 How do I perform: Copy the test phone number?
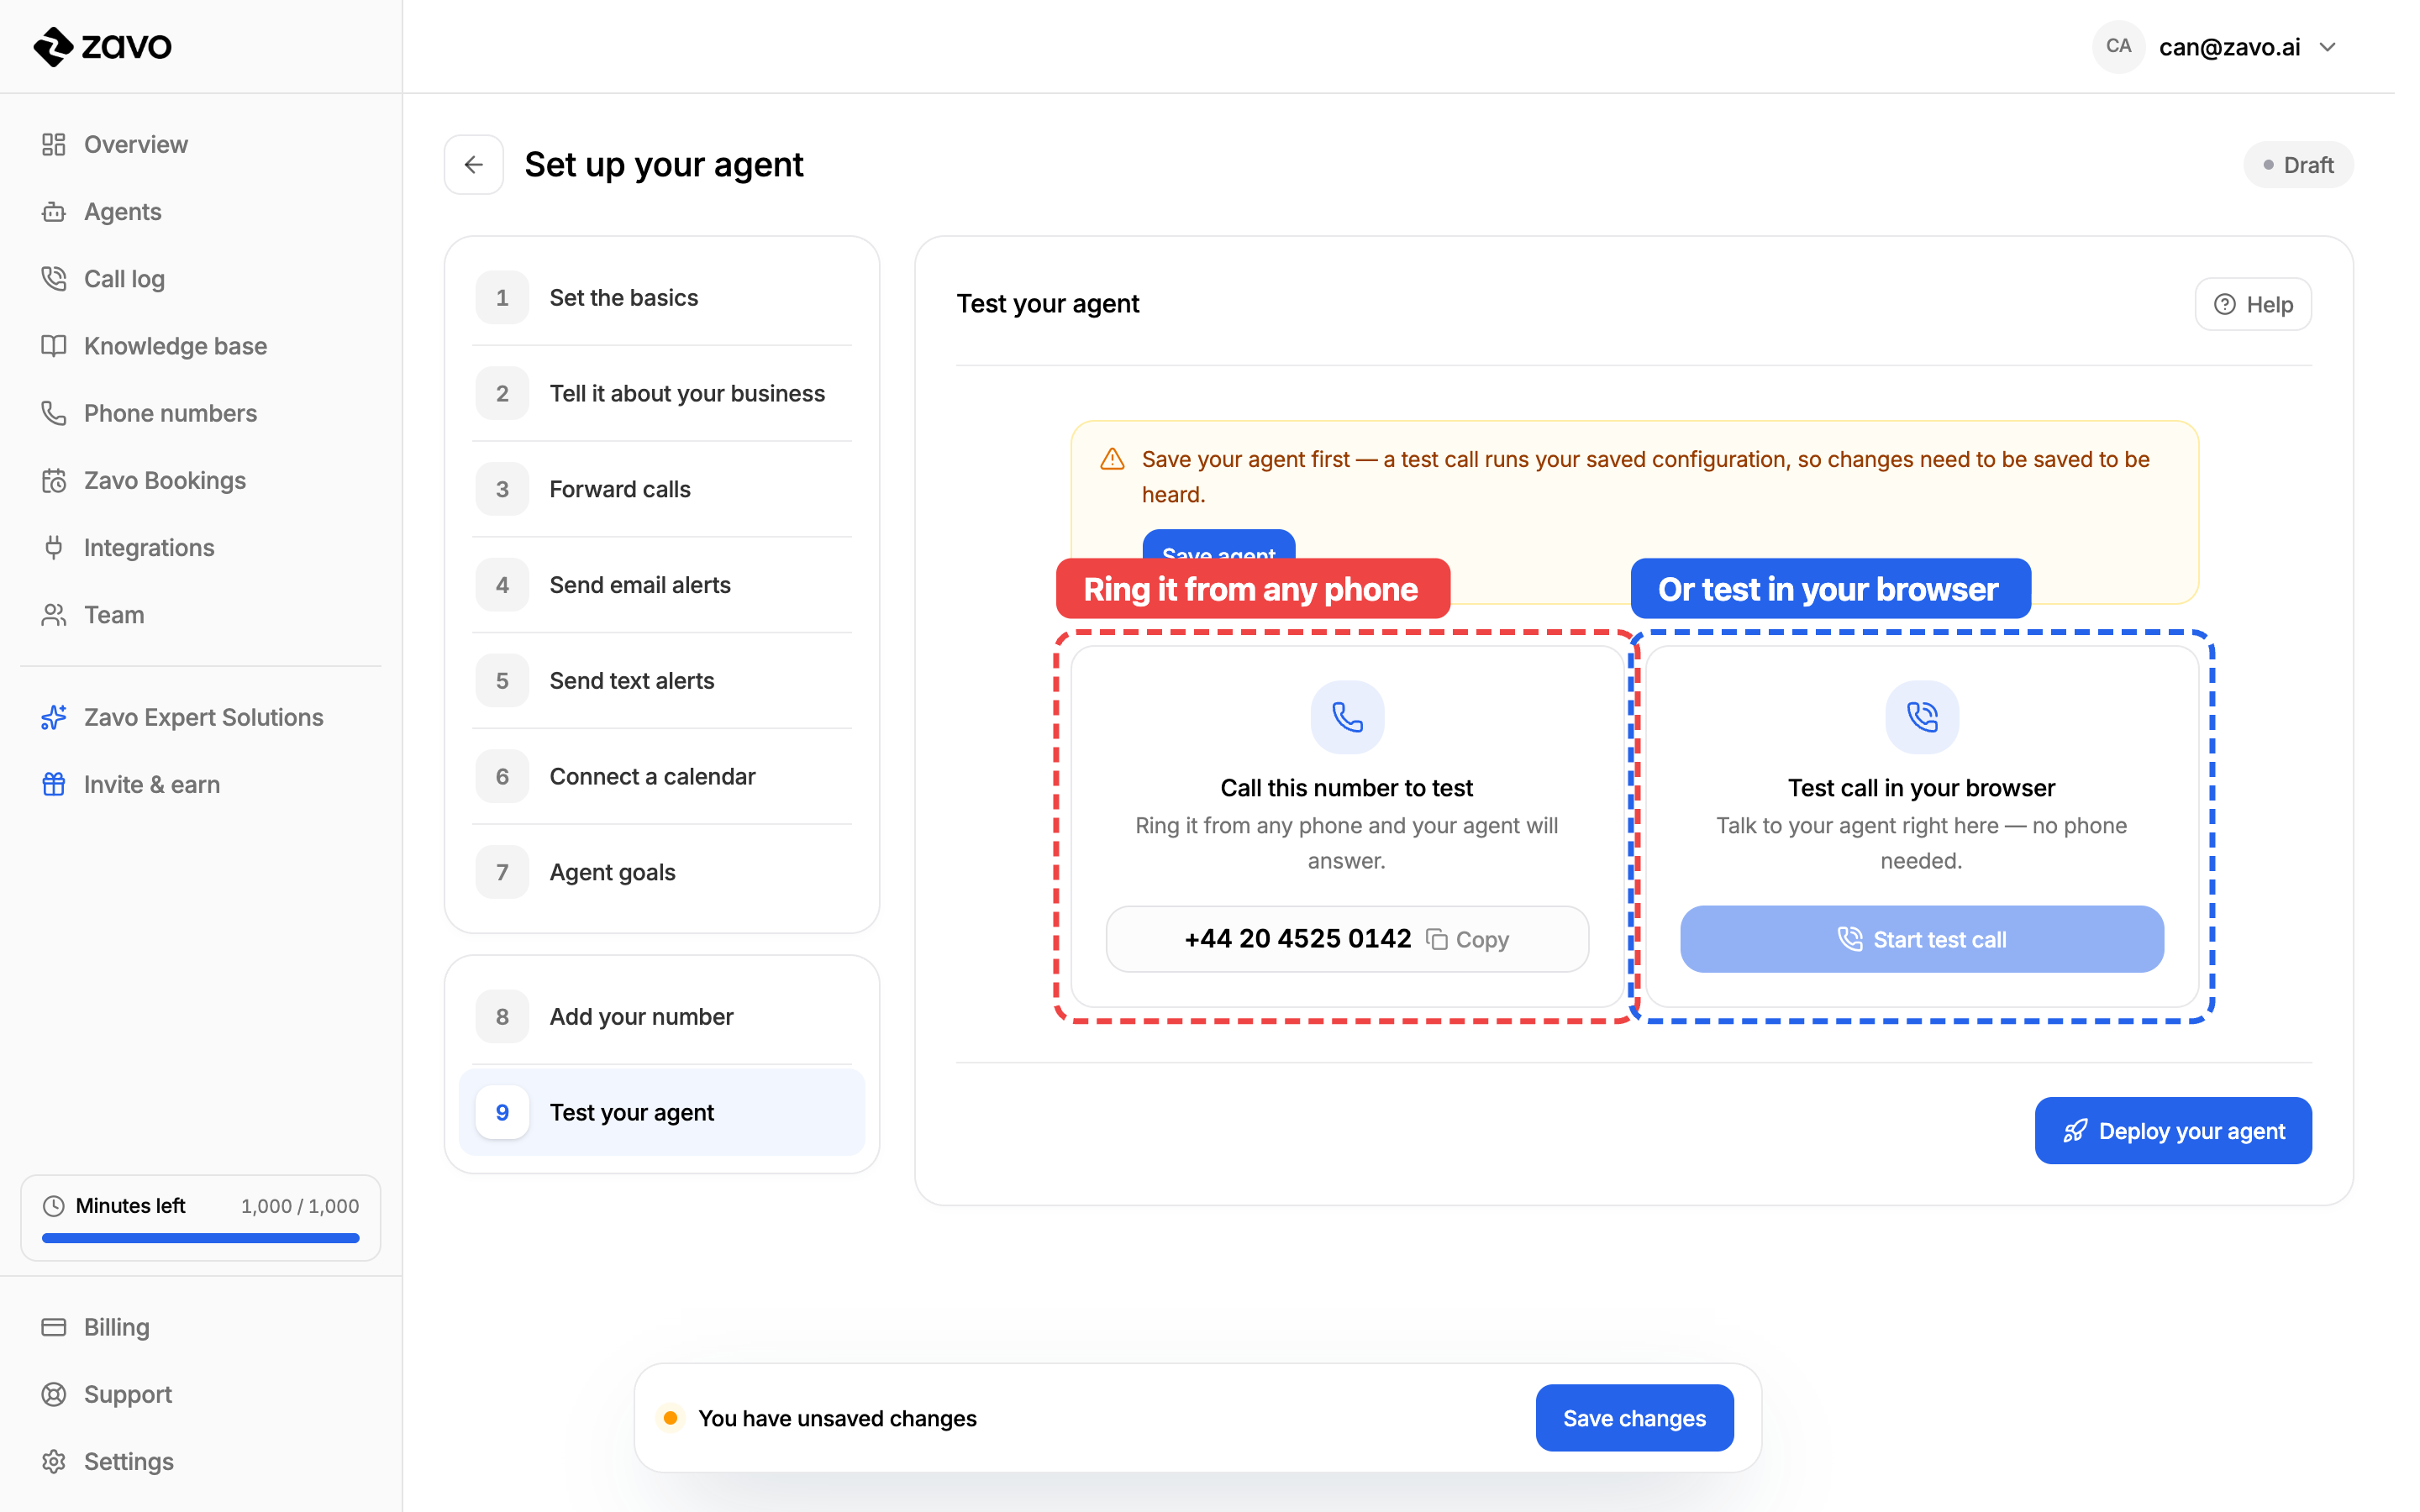coord(1468,939)
